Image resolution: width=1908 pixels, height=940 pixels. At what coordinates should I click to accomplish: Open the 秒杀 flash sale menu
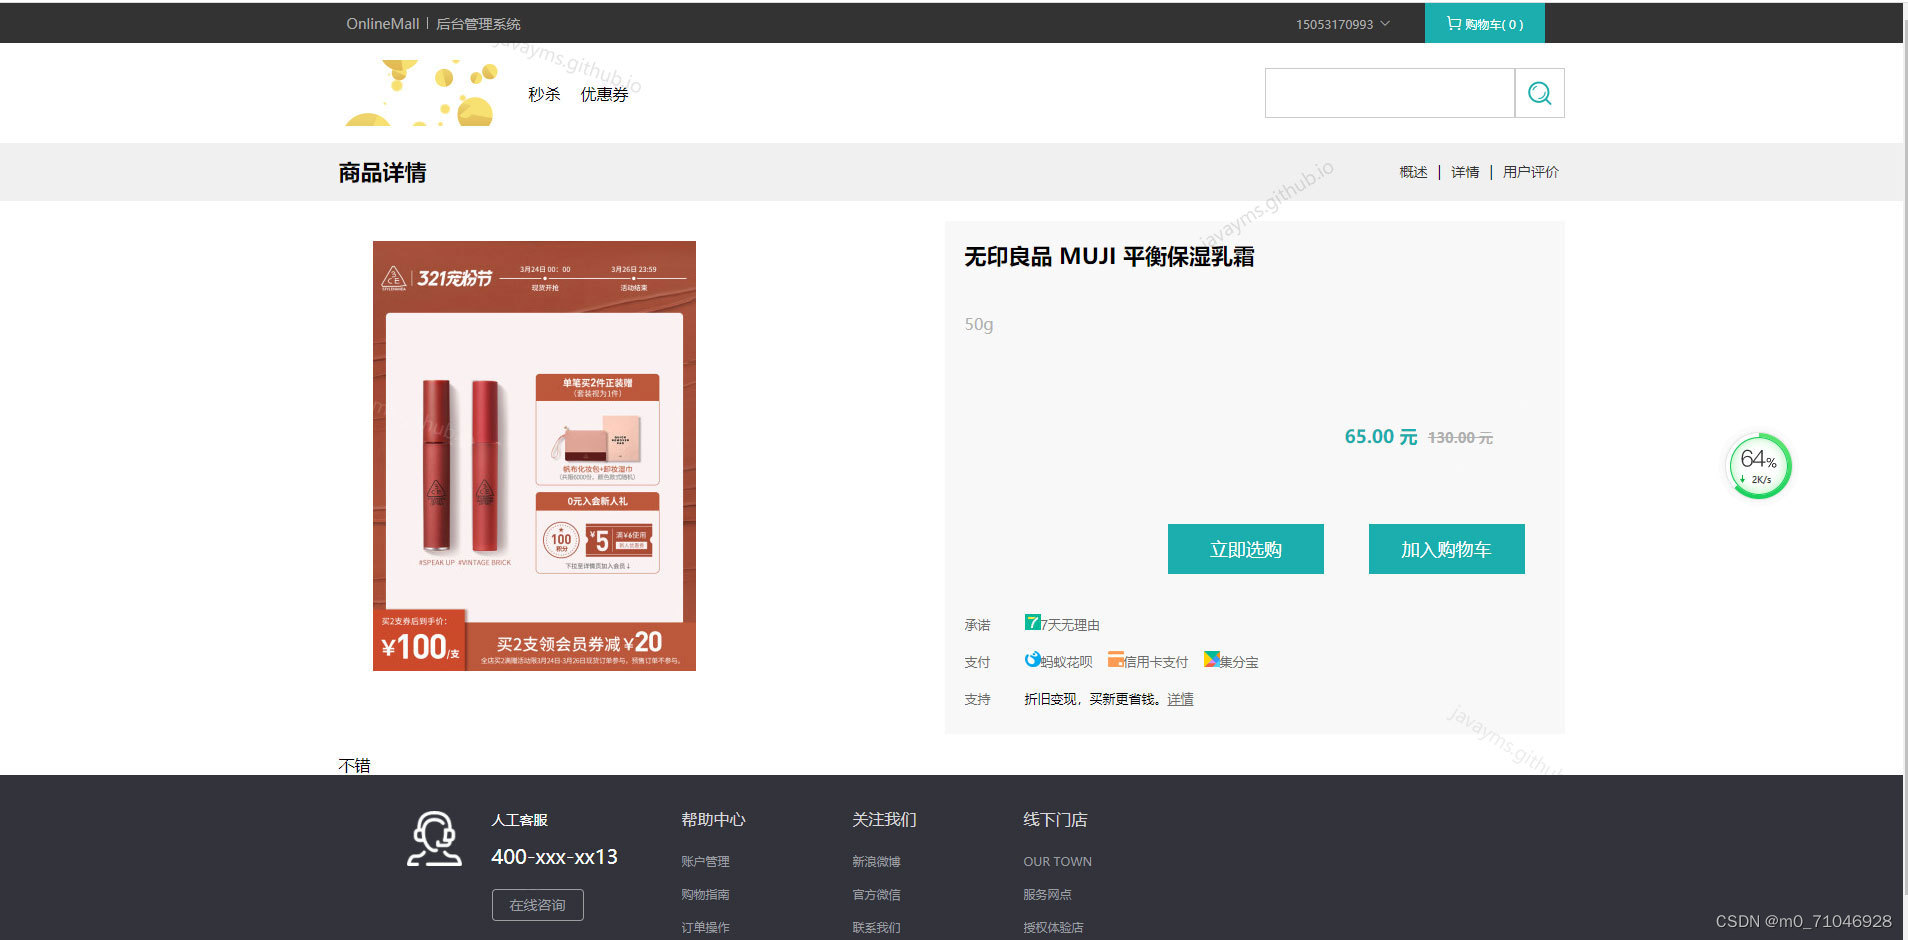[544, 94]
